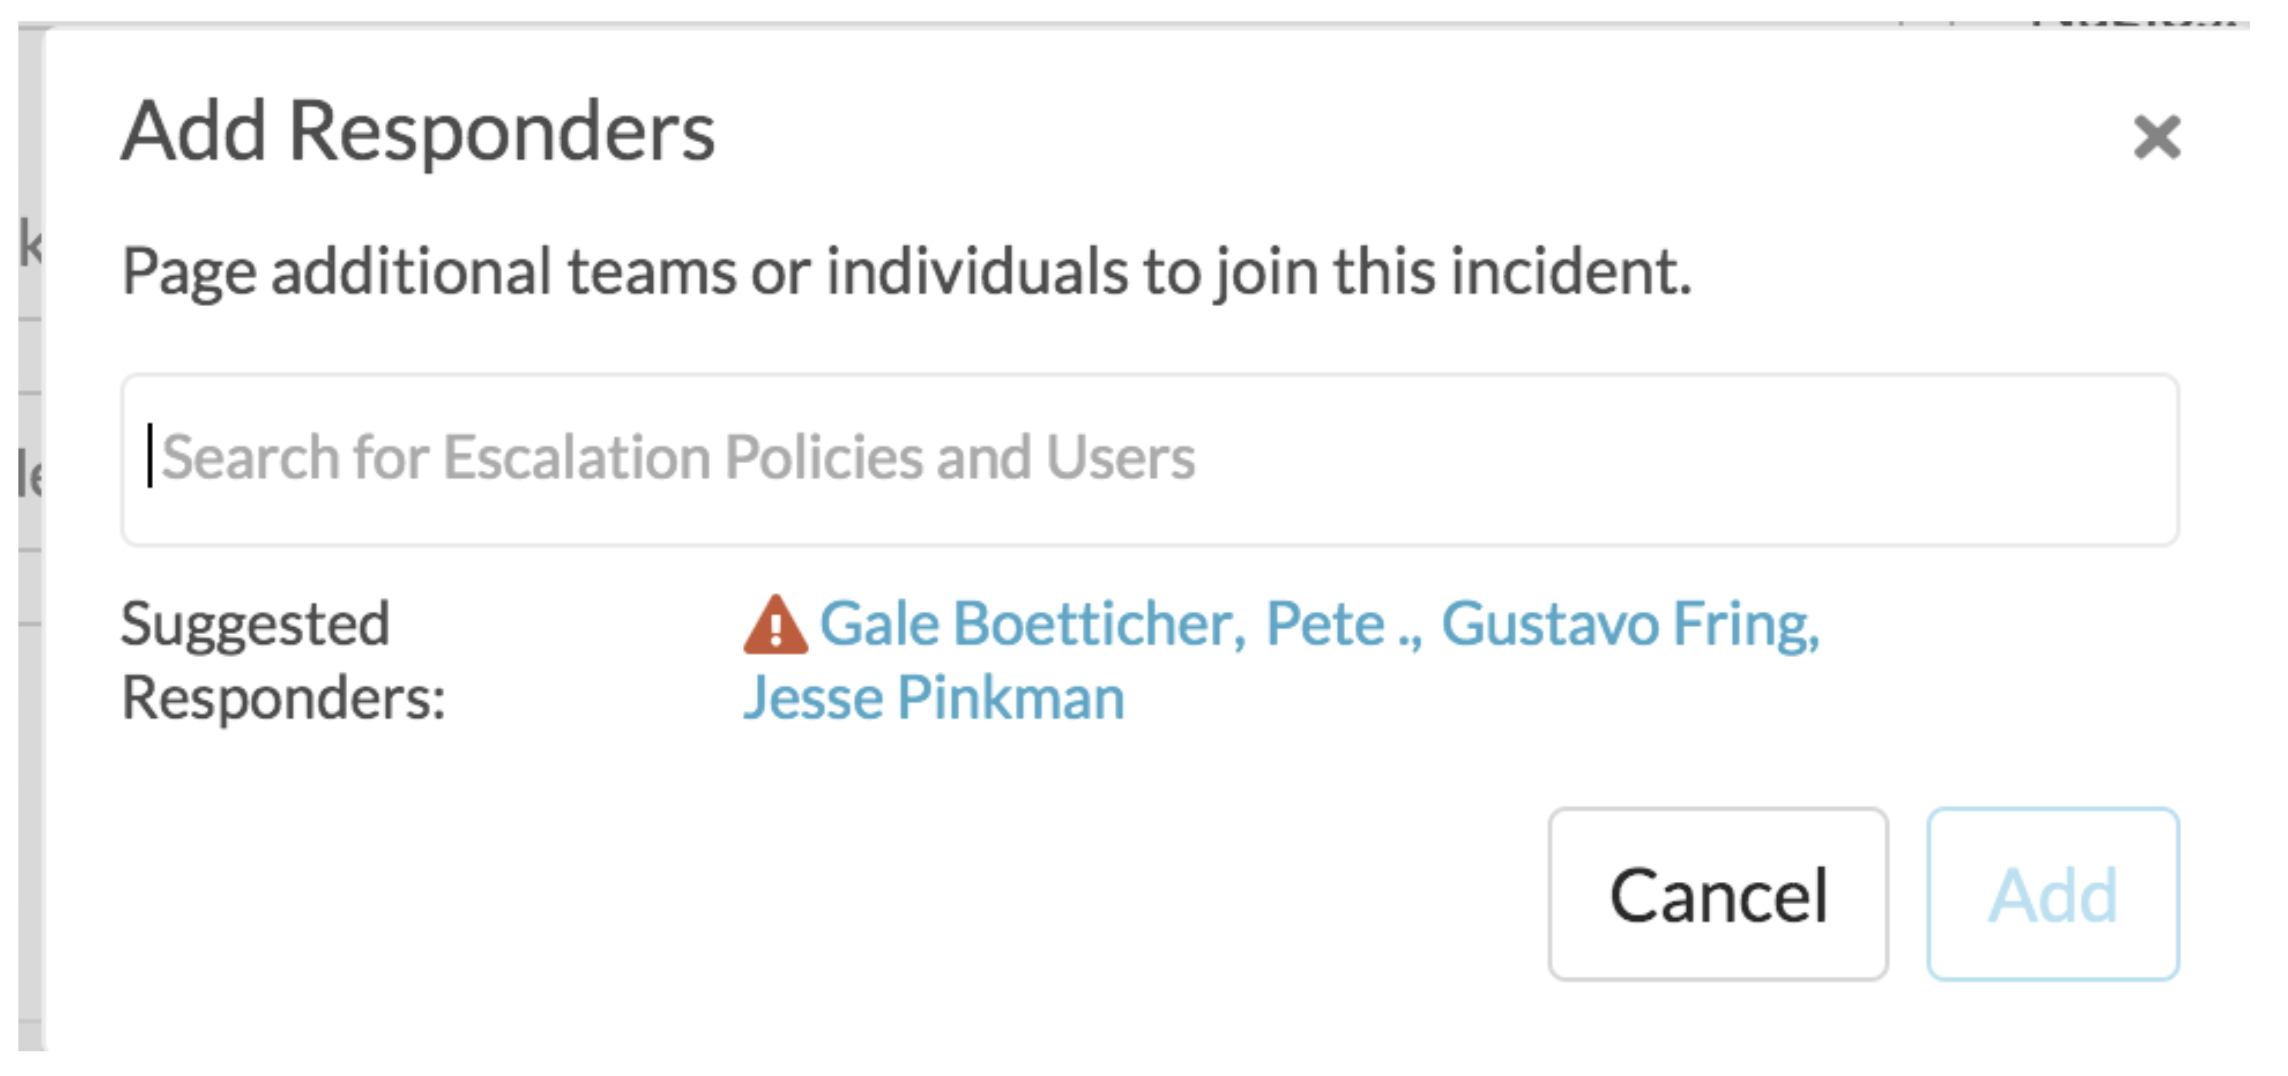Close the Add Responders dialog with X
2288x1076 pixels.
[2156, 137]
